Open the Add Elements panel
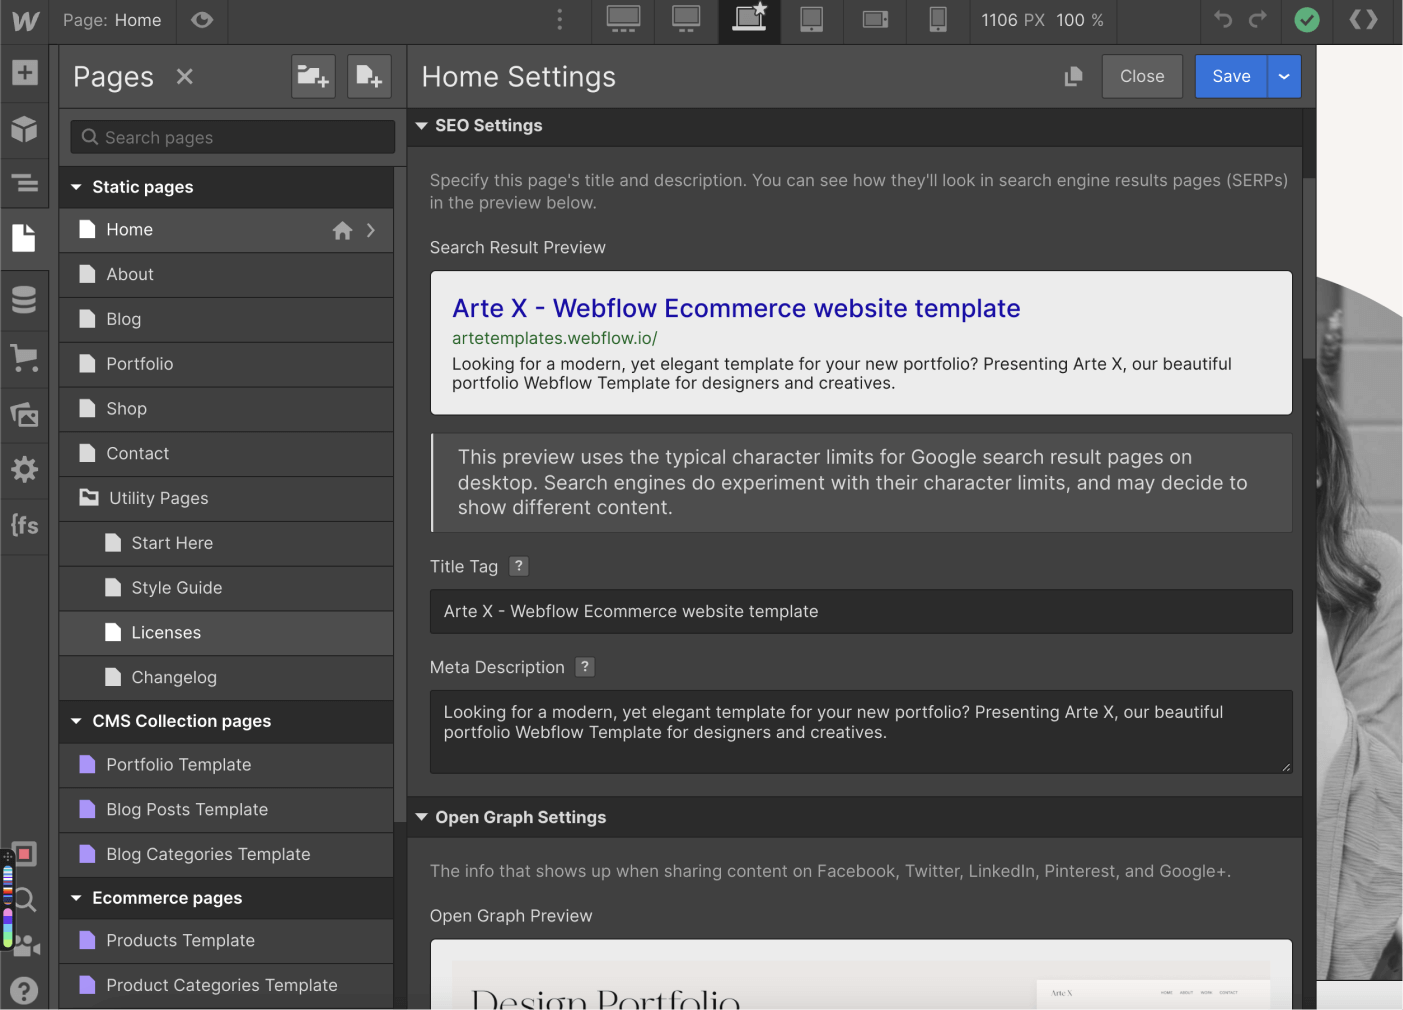 click(x=25, y=72)
